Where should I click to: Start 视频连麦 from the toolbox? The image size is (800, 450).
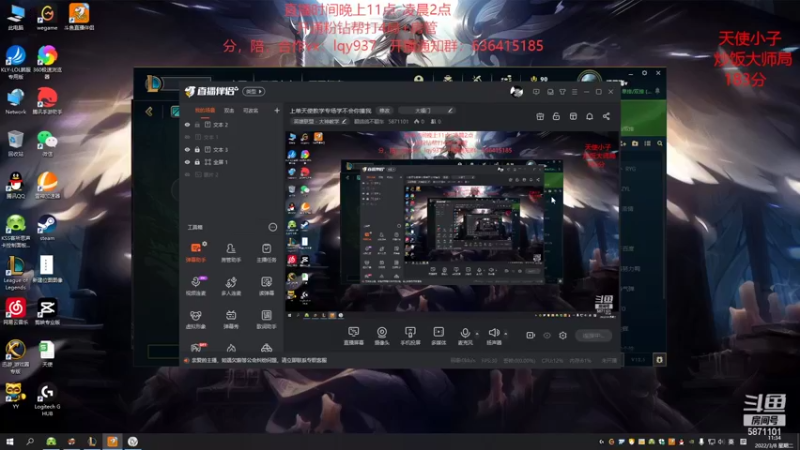click(195, 286)
